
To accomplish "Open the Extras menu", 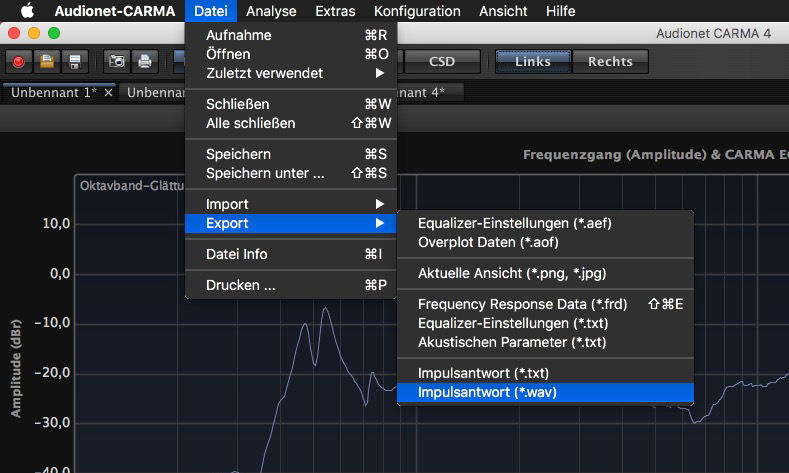I will click(x=335, y=11).
